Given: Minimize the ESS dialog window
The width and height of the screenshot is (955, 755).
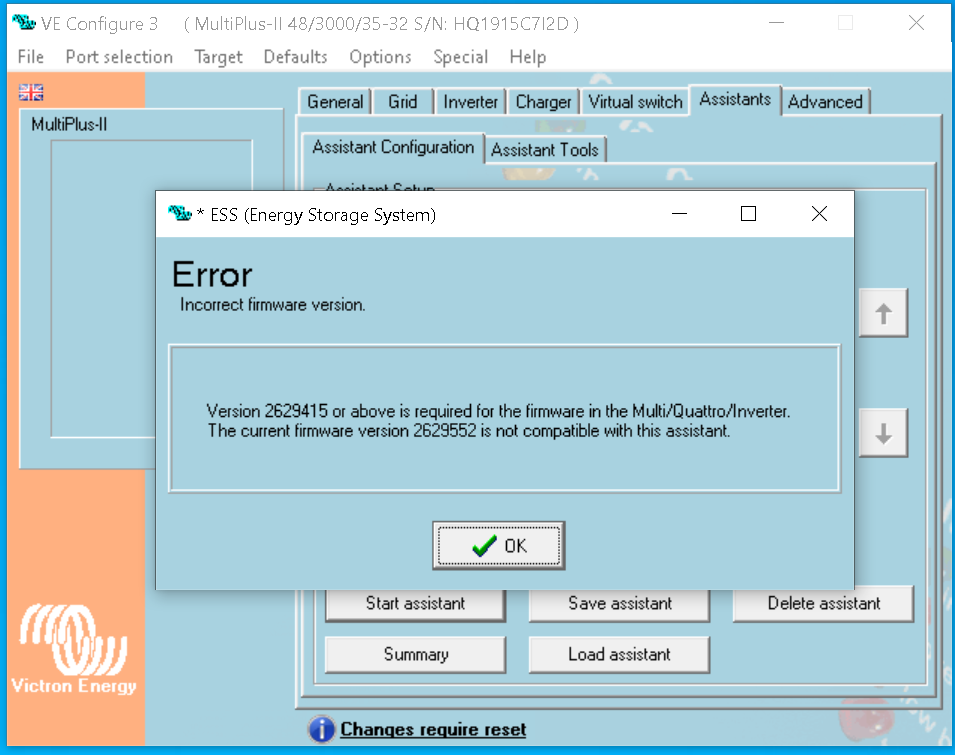Looking at the screenshot, I should pos(679,214).
